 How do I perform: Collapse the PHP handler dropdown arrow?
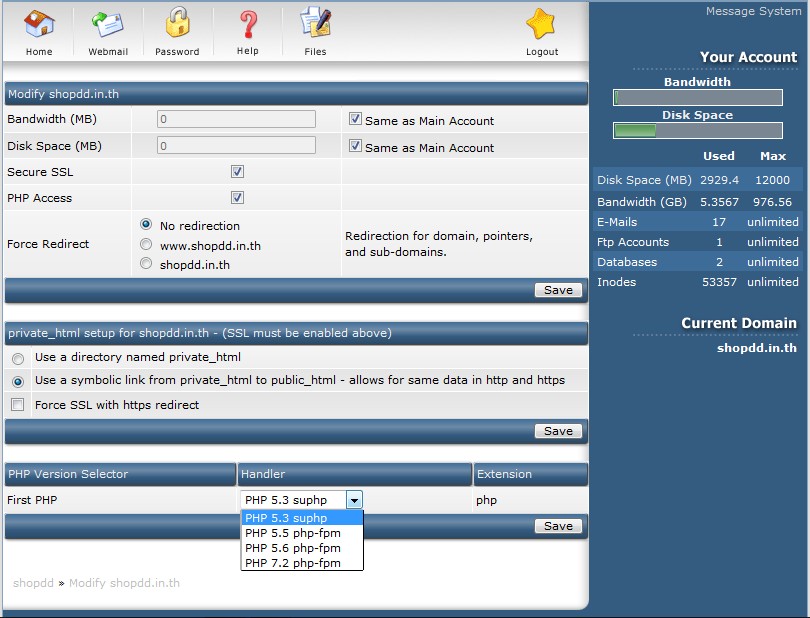point(354,500)
